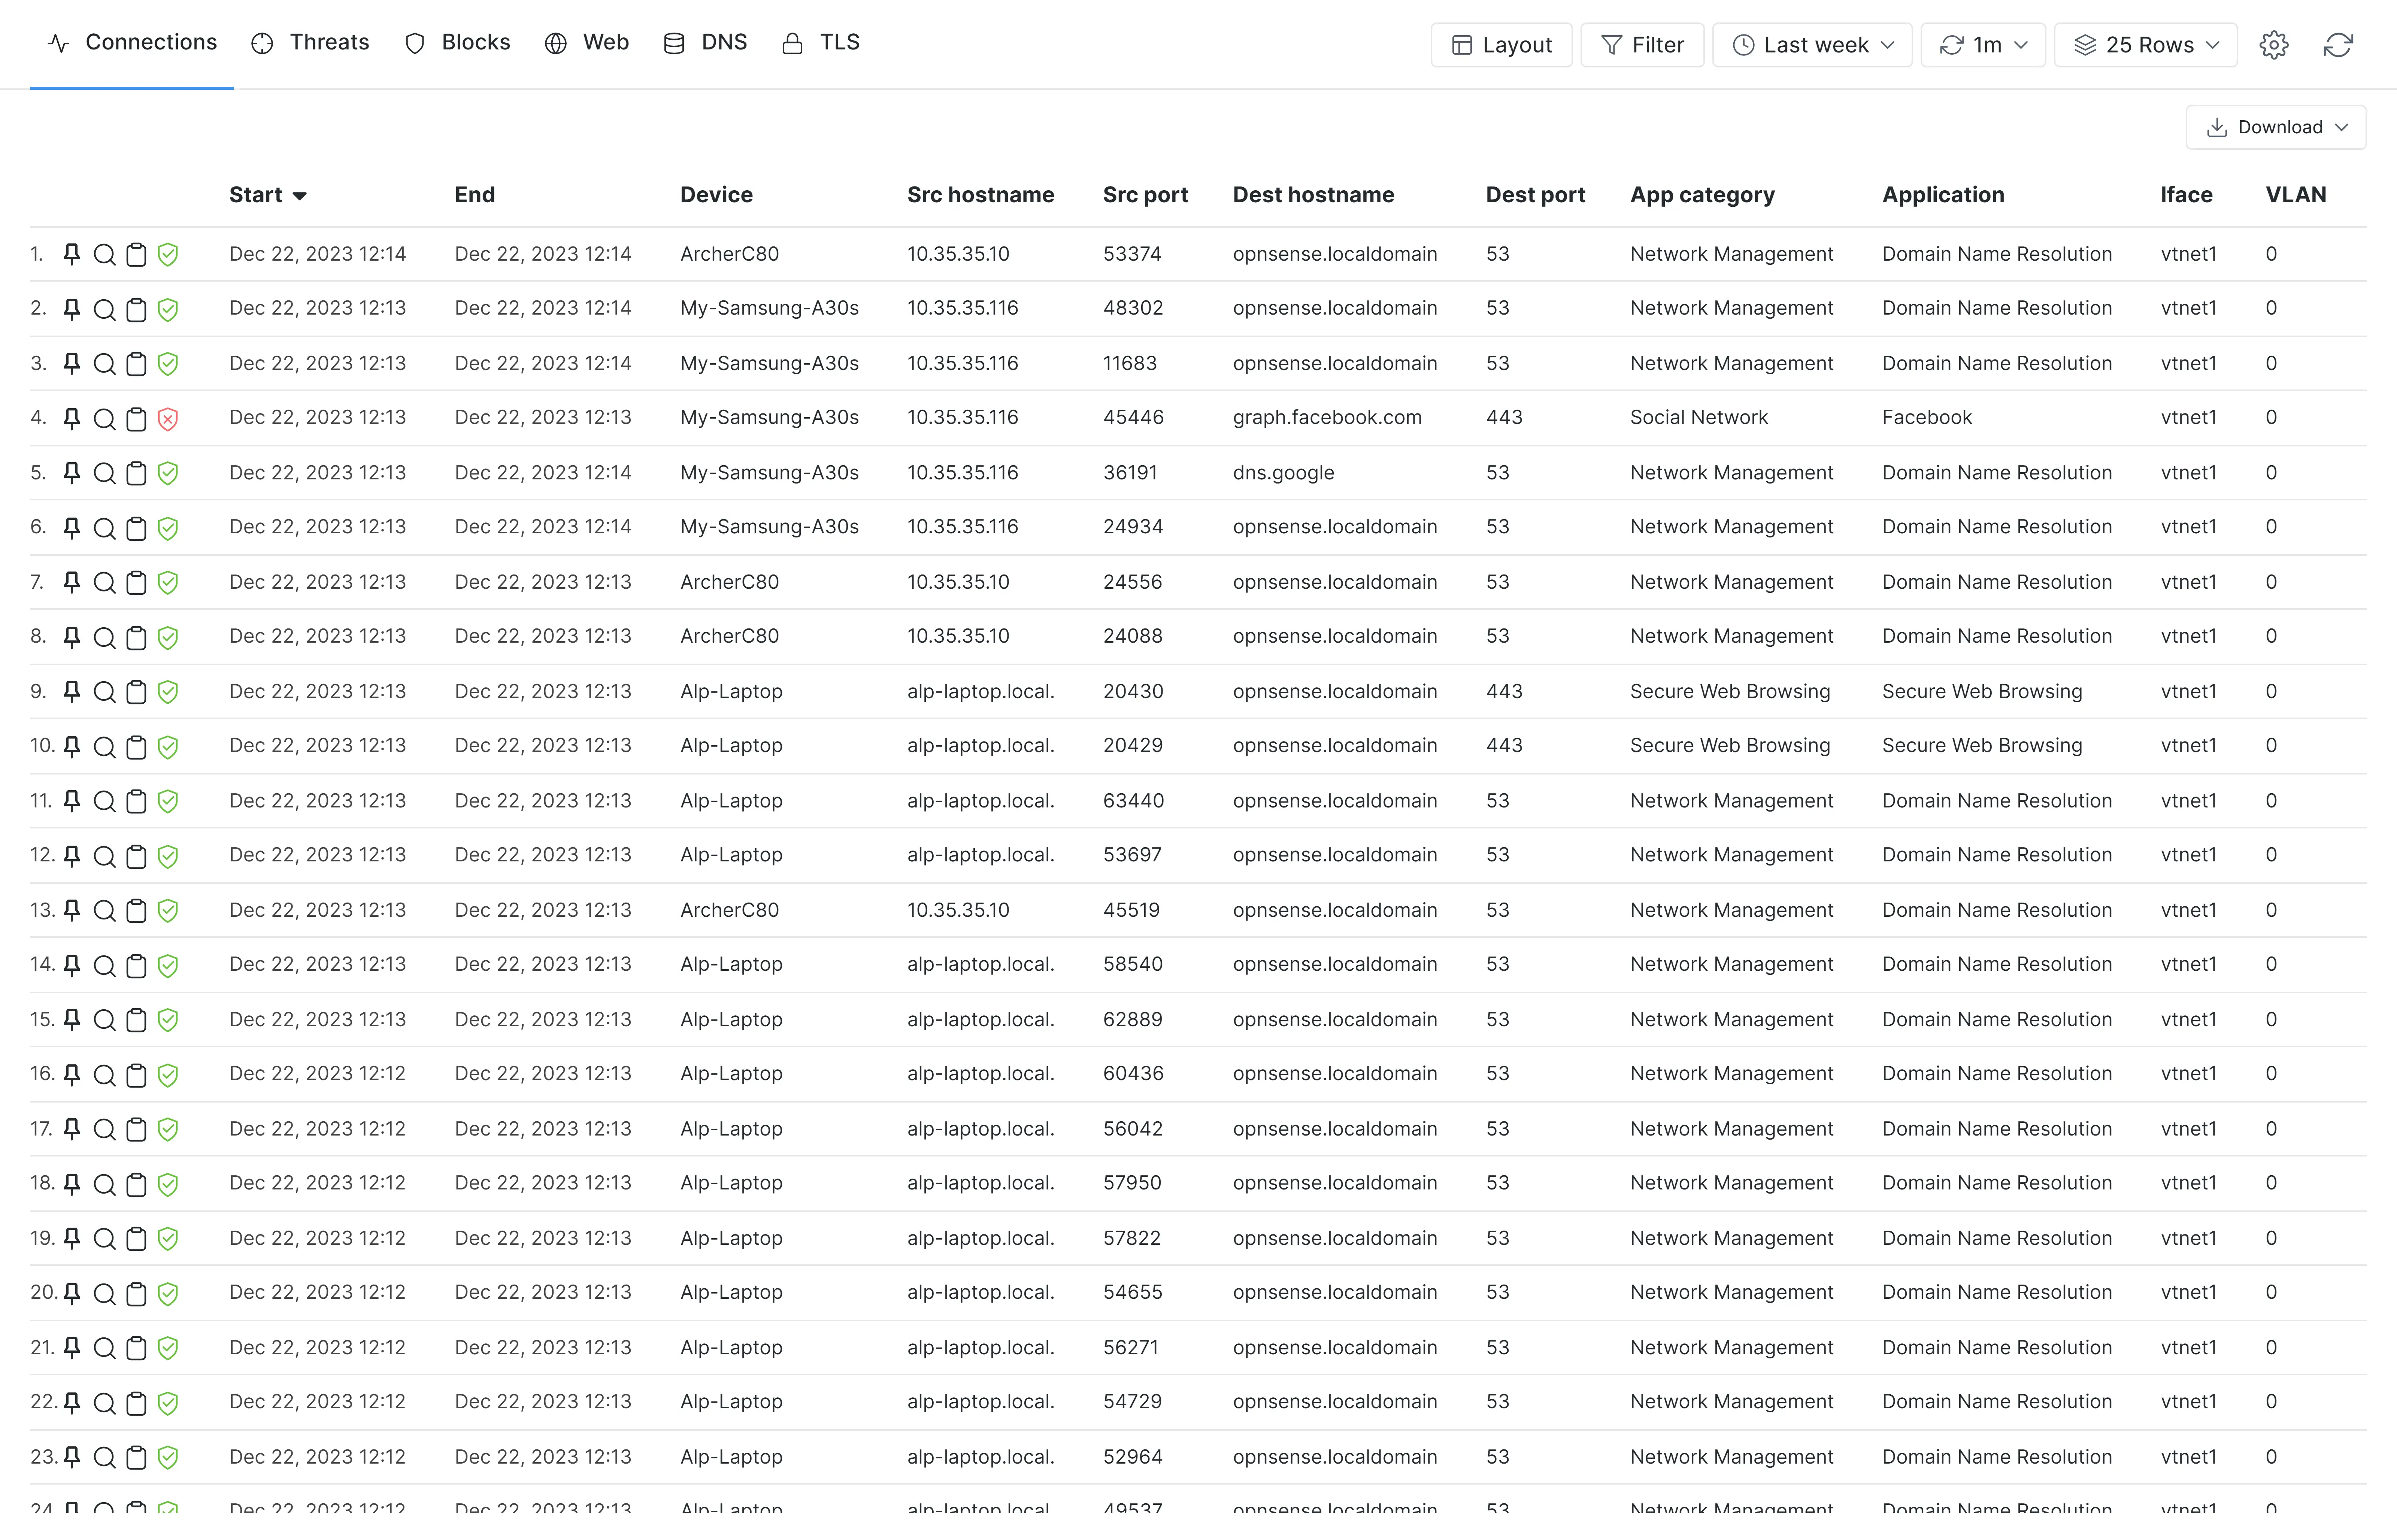The height and width of the screenshot is (1540, 2397).
Task: Switch to the Threats tab
Action: (310, 43)
